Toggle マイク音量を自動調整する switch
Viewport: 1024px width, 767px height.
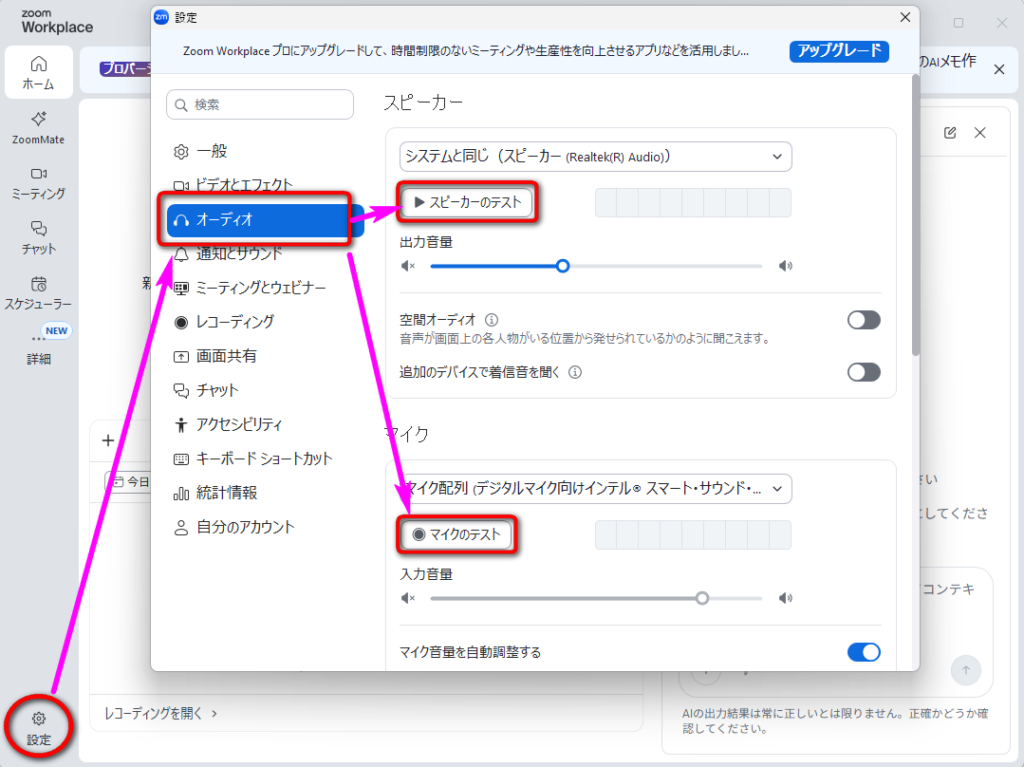point(863,652)
